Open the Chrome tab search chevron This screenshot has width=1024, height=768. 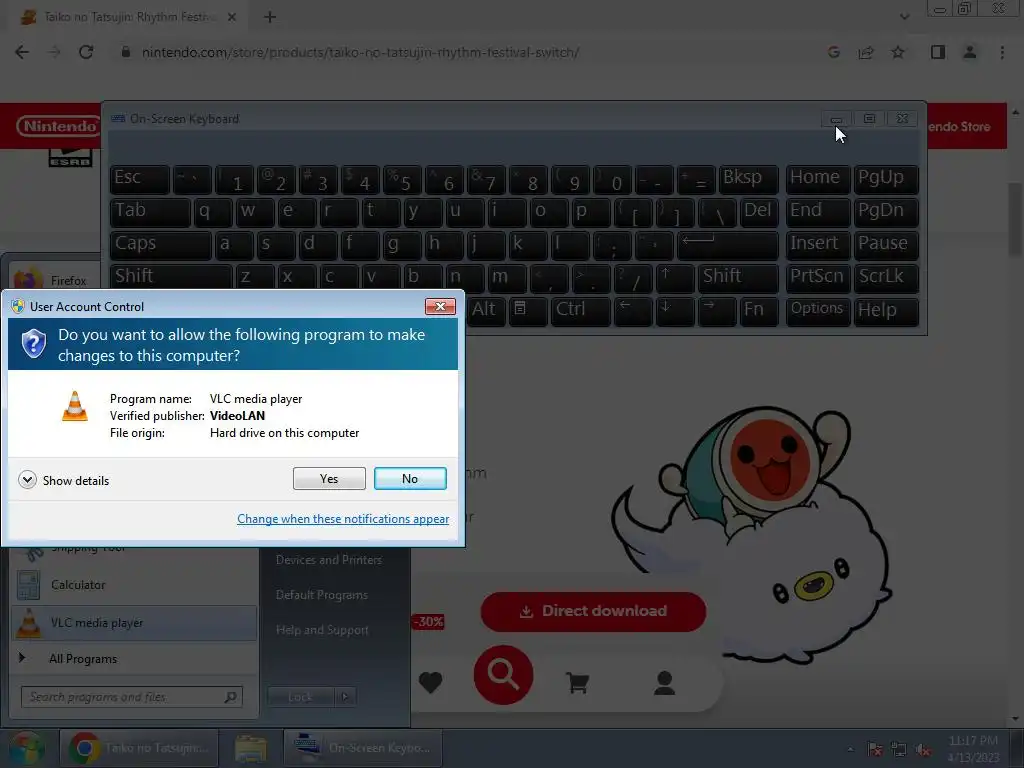coord(904,17)
